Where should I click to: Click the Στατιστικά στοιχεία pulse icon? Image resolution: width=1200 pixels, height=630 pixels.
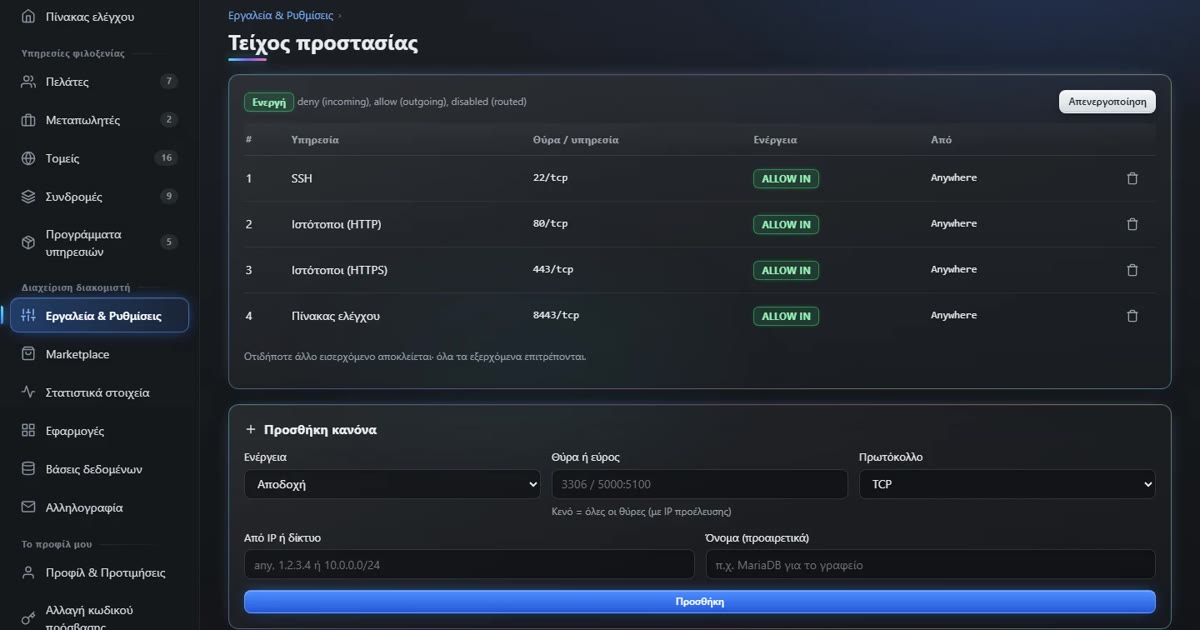(28, 393)
